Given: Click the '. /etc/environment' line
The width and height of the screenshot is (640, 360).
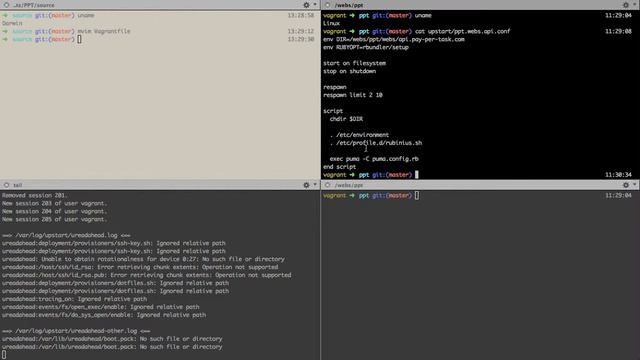Looking at the screenshot, I should (x=359, y=135).
